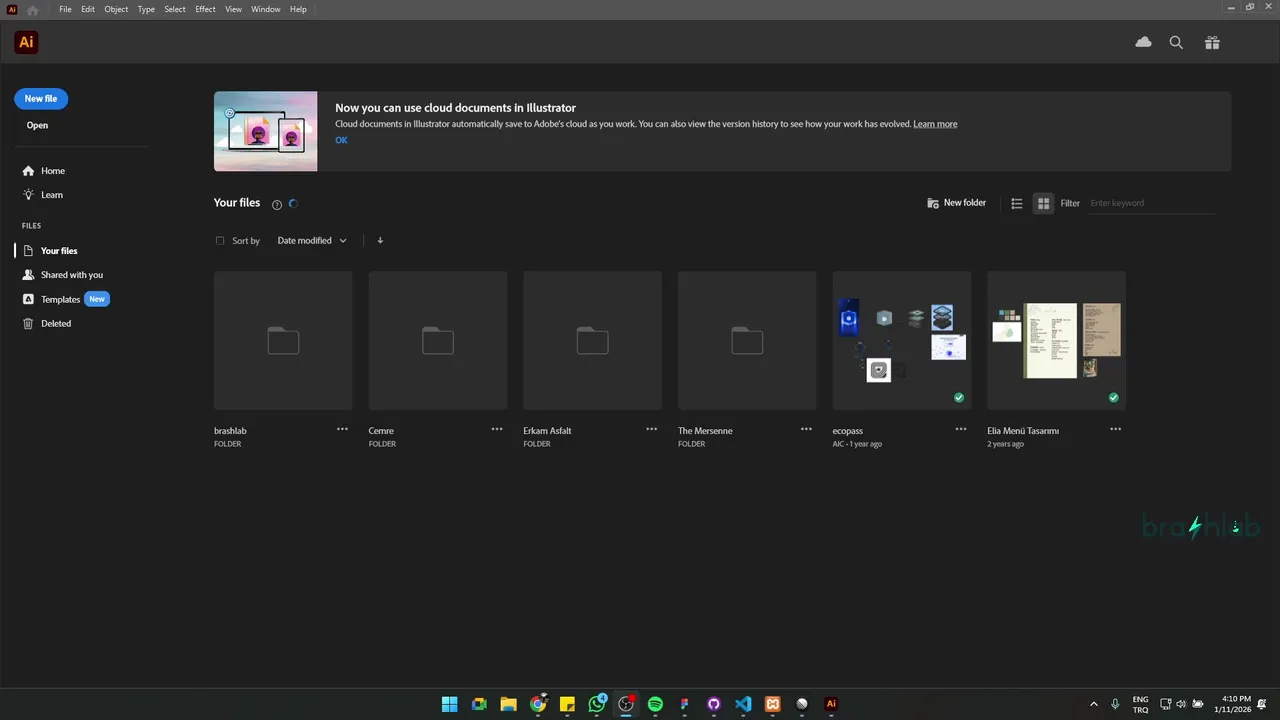Image resolution: width=1280 pixels, height=720 pixels.
Task: Open the Effect menu
Action: (x=205, y=9)
